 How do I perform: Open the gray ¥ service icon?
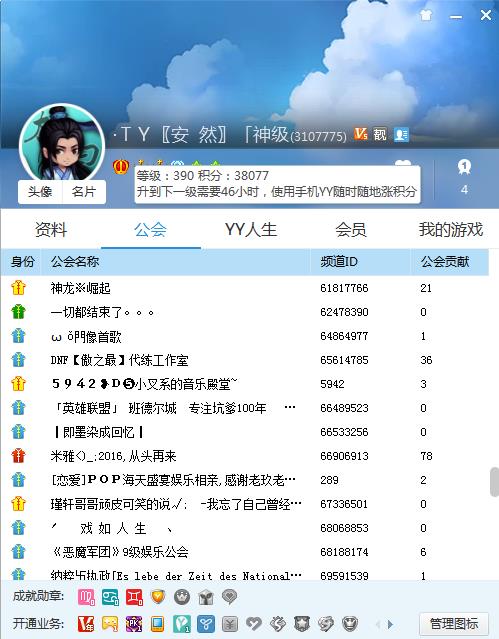pos(230,624)
